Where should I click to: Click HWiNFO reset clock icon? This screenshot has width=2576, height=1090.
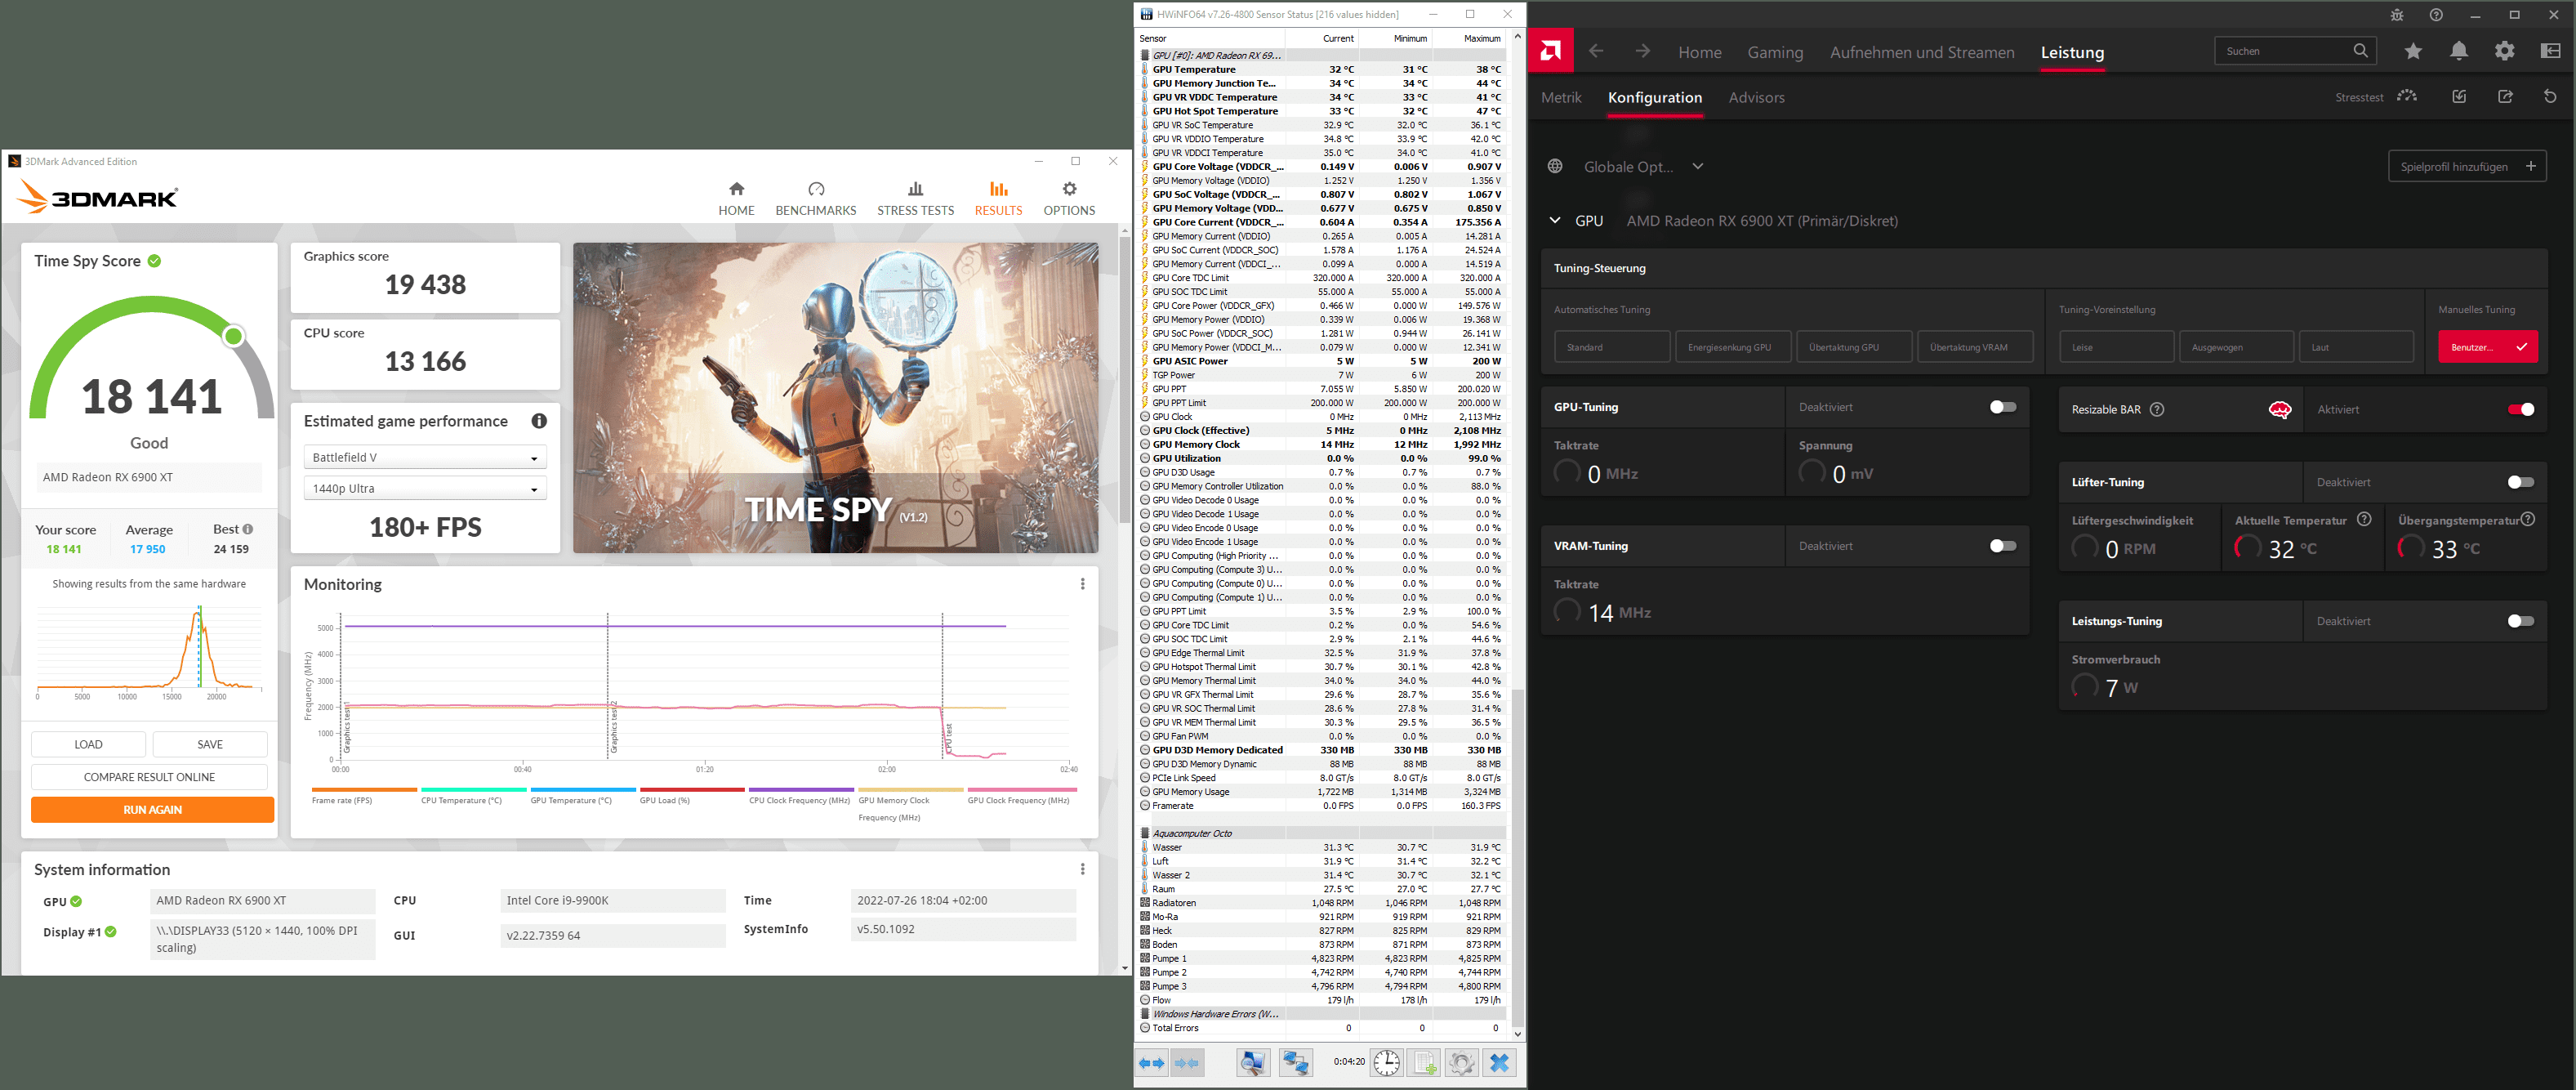[x=1386, y=1063]
